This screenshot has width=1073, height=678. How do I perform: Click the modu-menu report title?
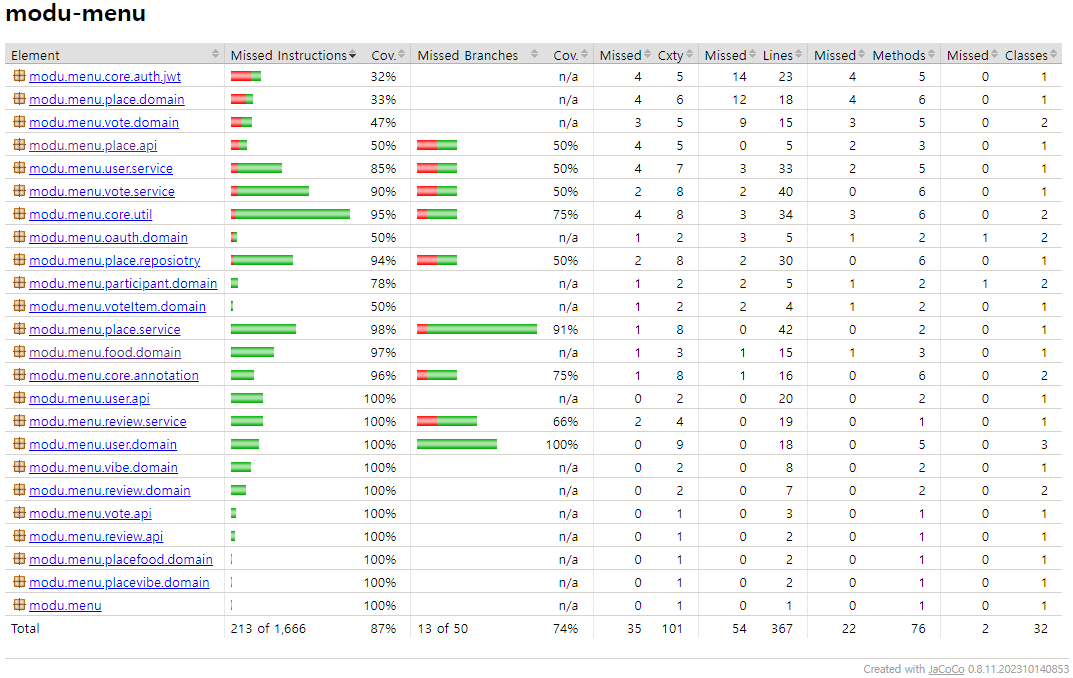click(x=75, y=13)
